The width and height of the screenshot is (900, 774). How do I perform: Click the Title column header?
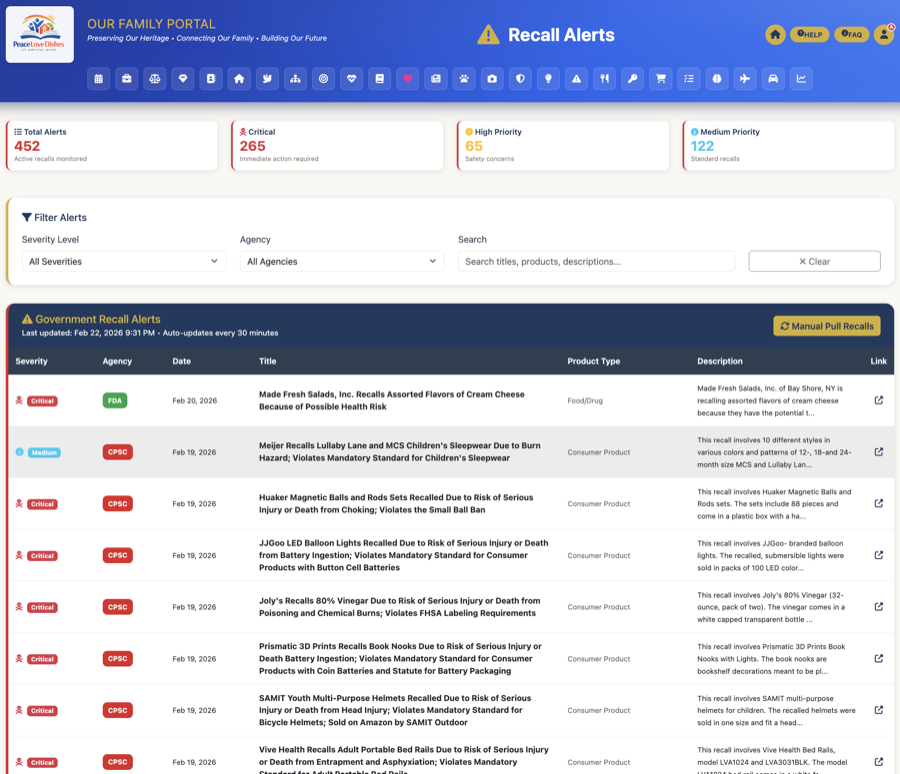[267, 361]
